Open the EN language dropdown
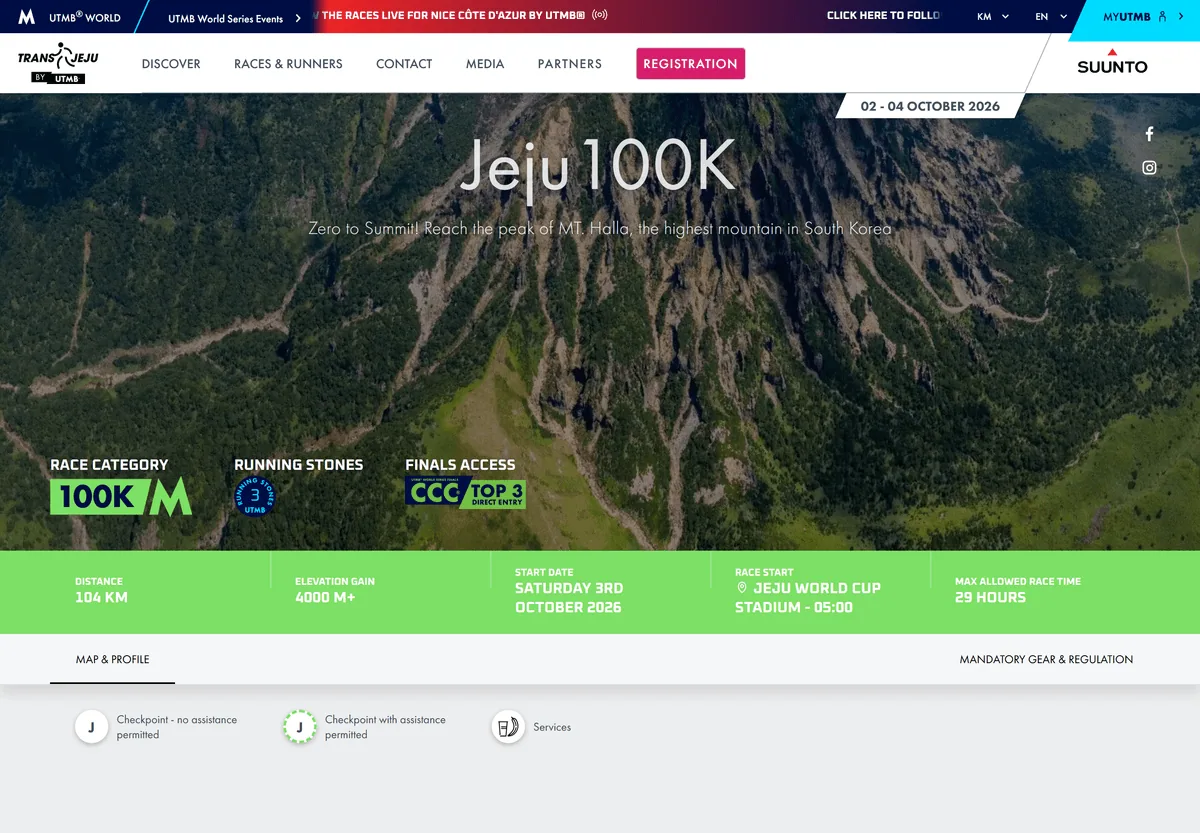This screenshot has height=833, width=1200. pyautogui.click(x=1051, y=17)
